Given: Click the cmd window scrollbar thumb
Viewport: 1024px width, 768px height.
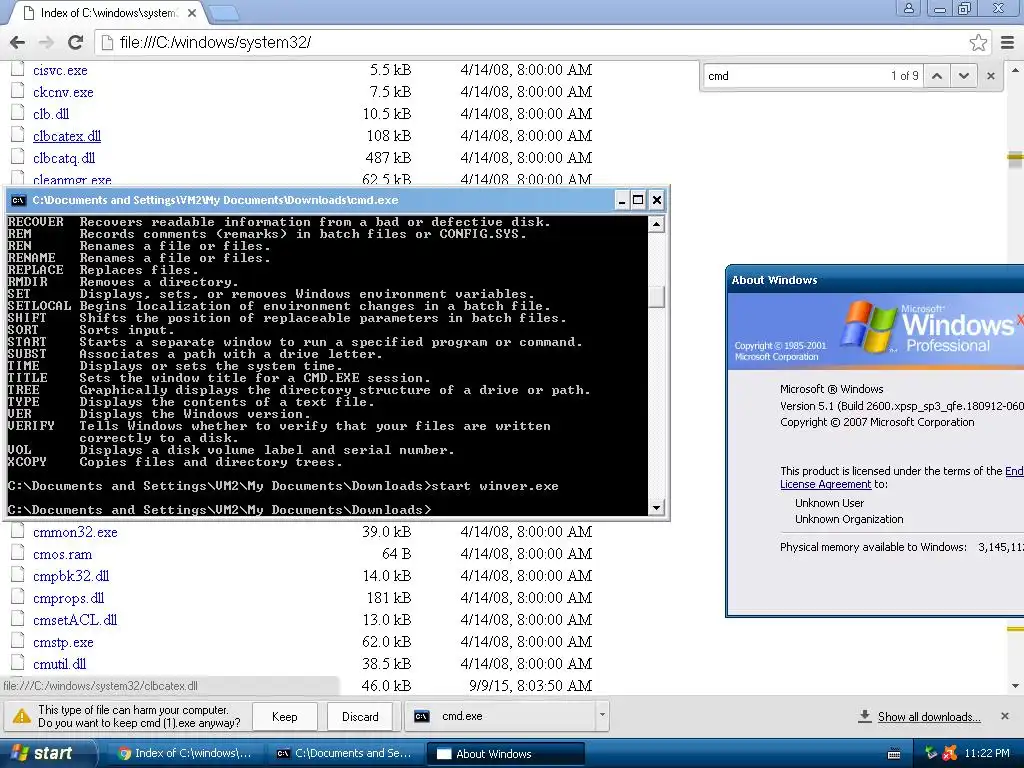Looking at the screenshot, I should pyautogui.click(x=656, y=296).
